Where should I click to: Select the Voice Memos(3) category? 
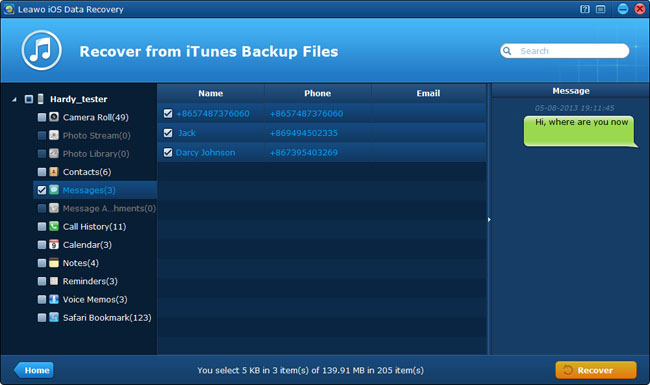point(95,300)
